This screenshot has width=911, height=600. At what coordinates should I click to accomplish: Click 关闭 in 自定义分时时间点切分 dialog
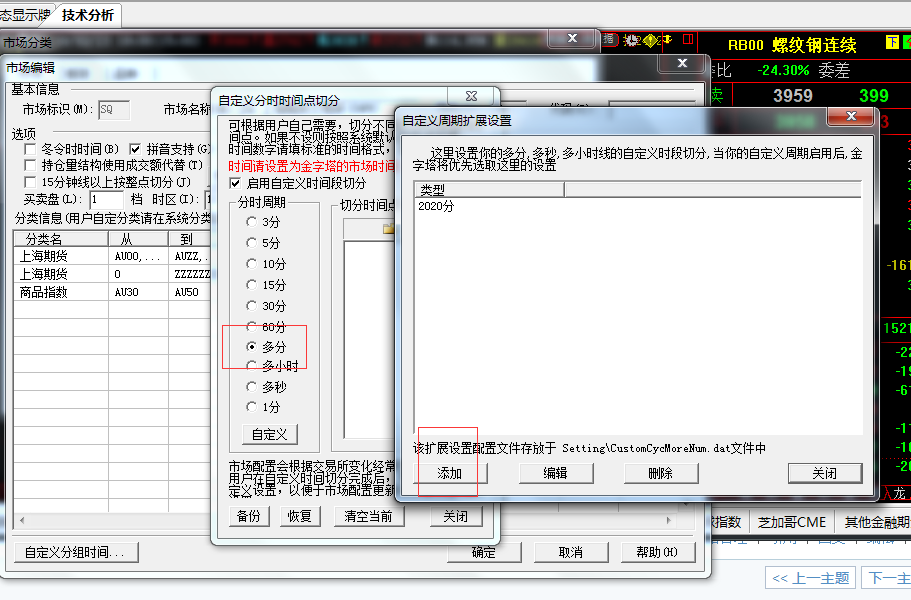(456, 516)
